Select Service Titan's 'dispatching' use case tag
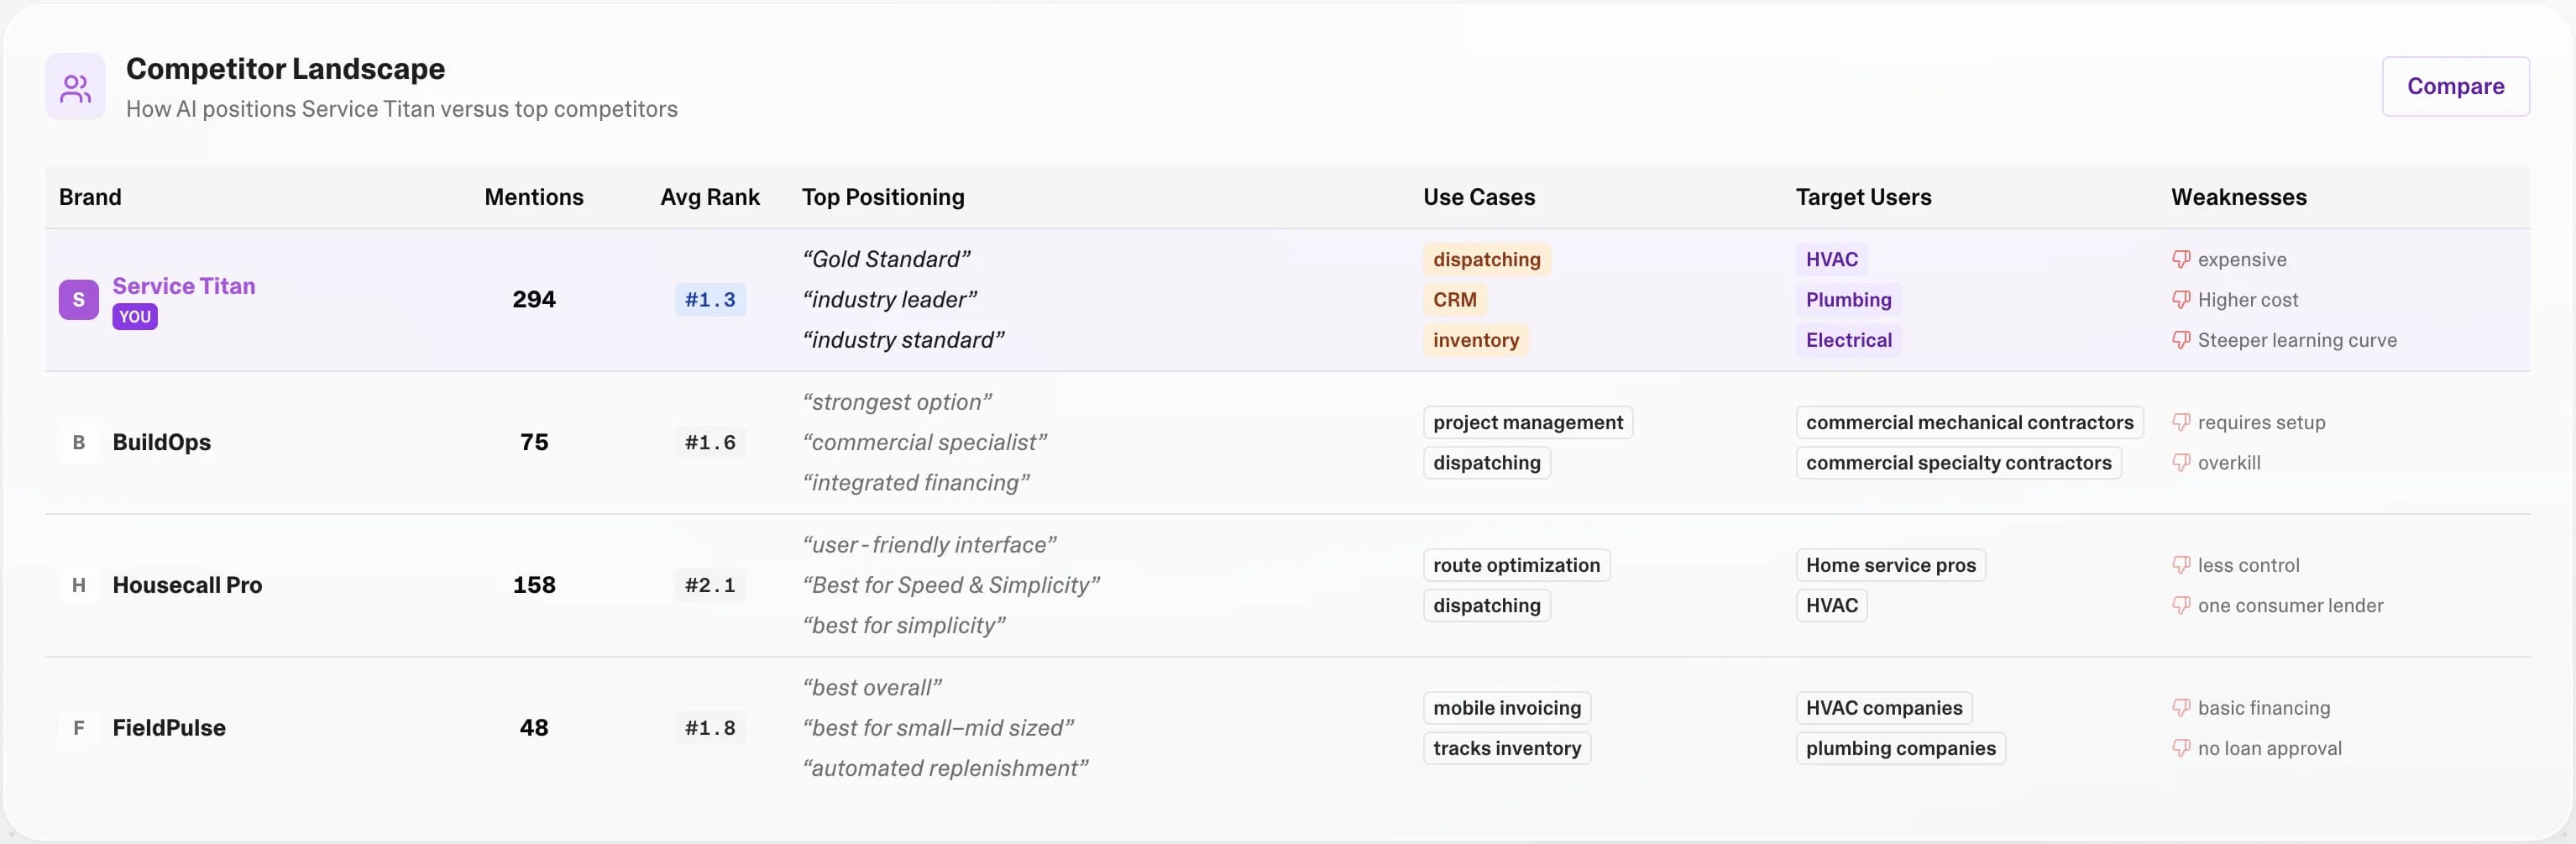 pyautogui.click(x=1486, y=260)
